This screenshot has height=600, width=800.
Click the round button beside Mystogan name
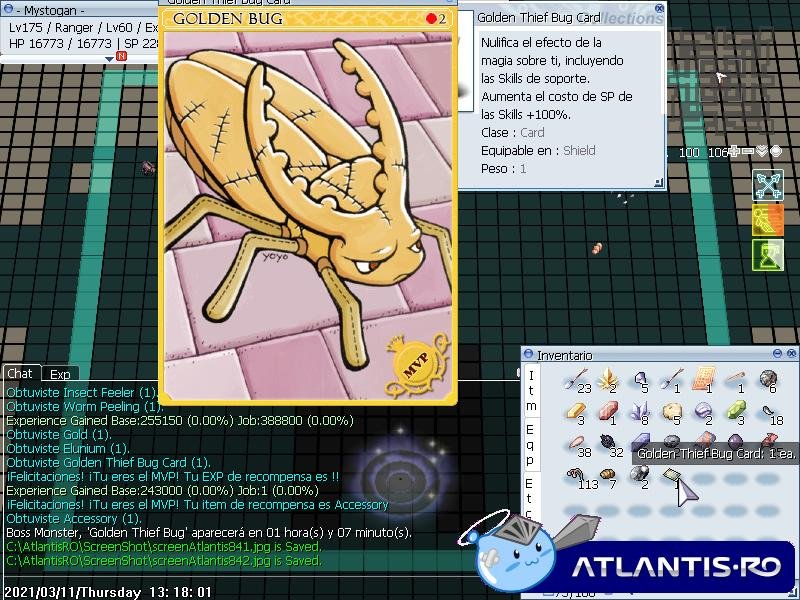pyautogui.click(x=7, y=9)
